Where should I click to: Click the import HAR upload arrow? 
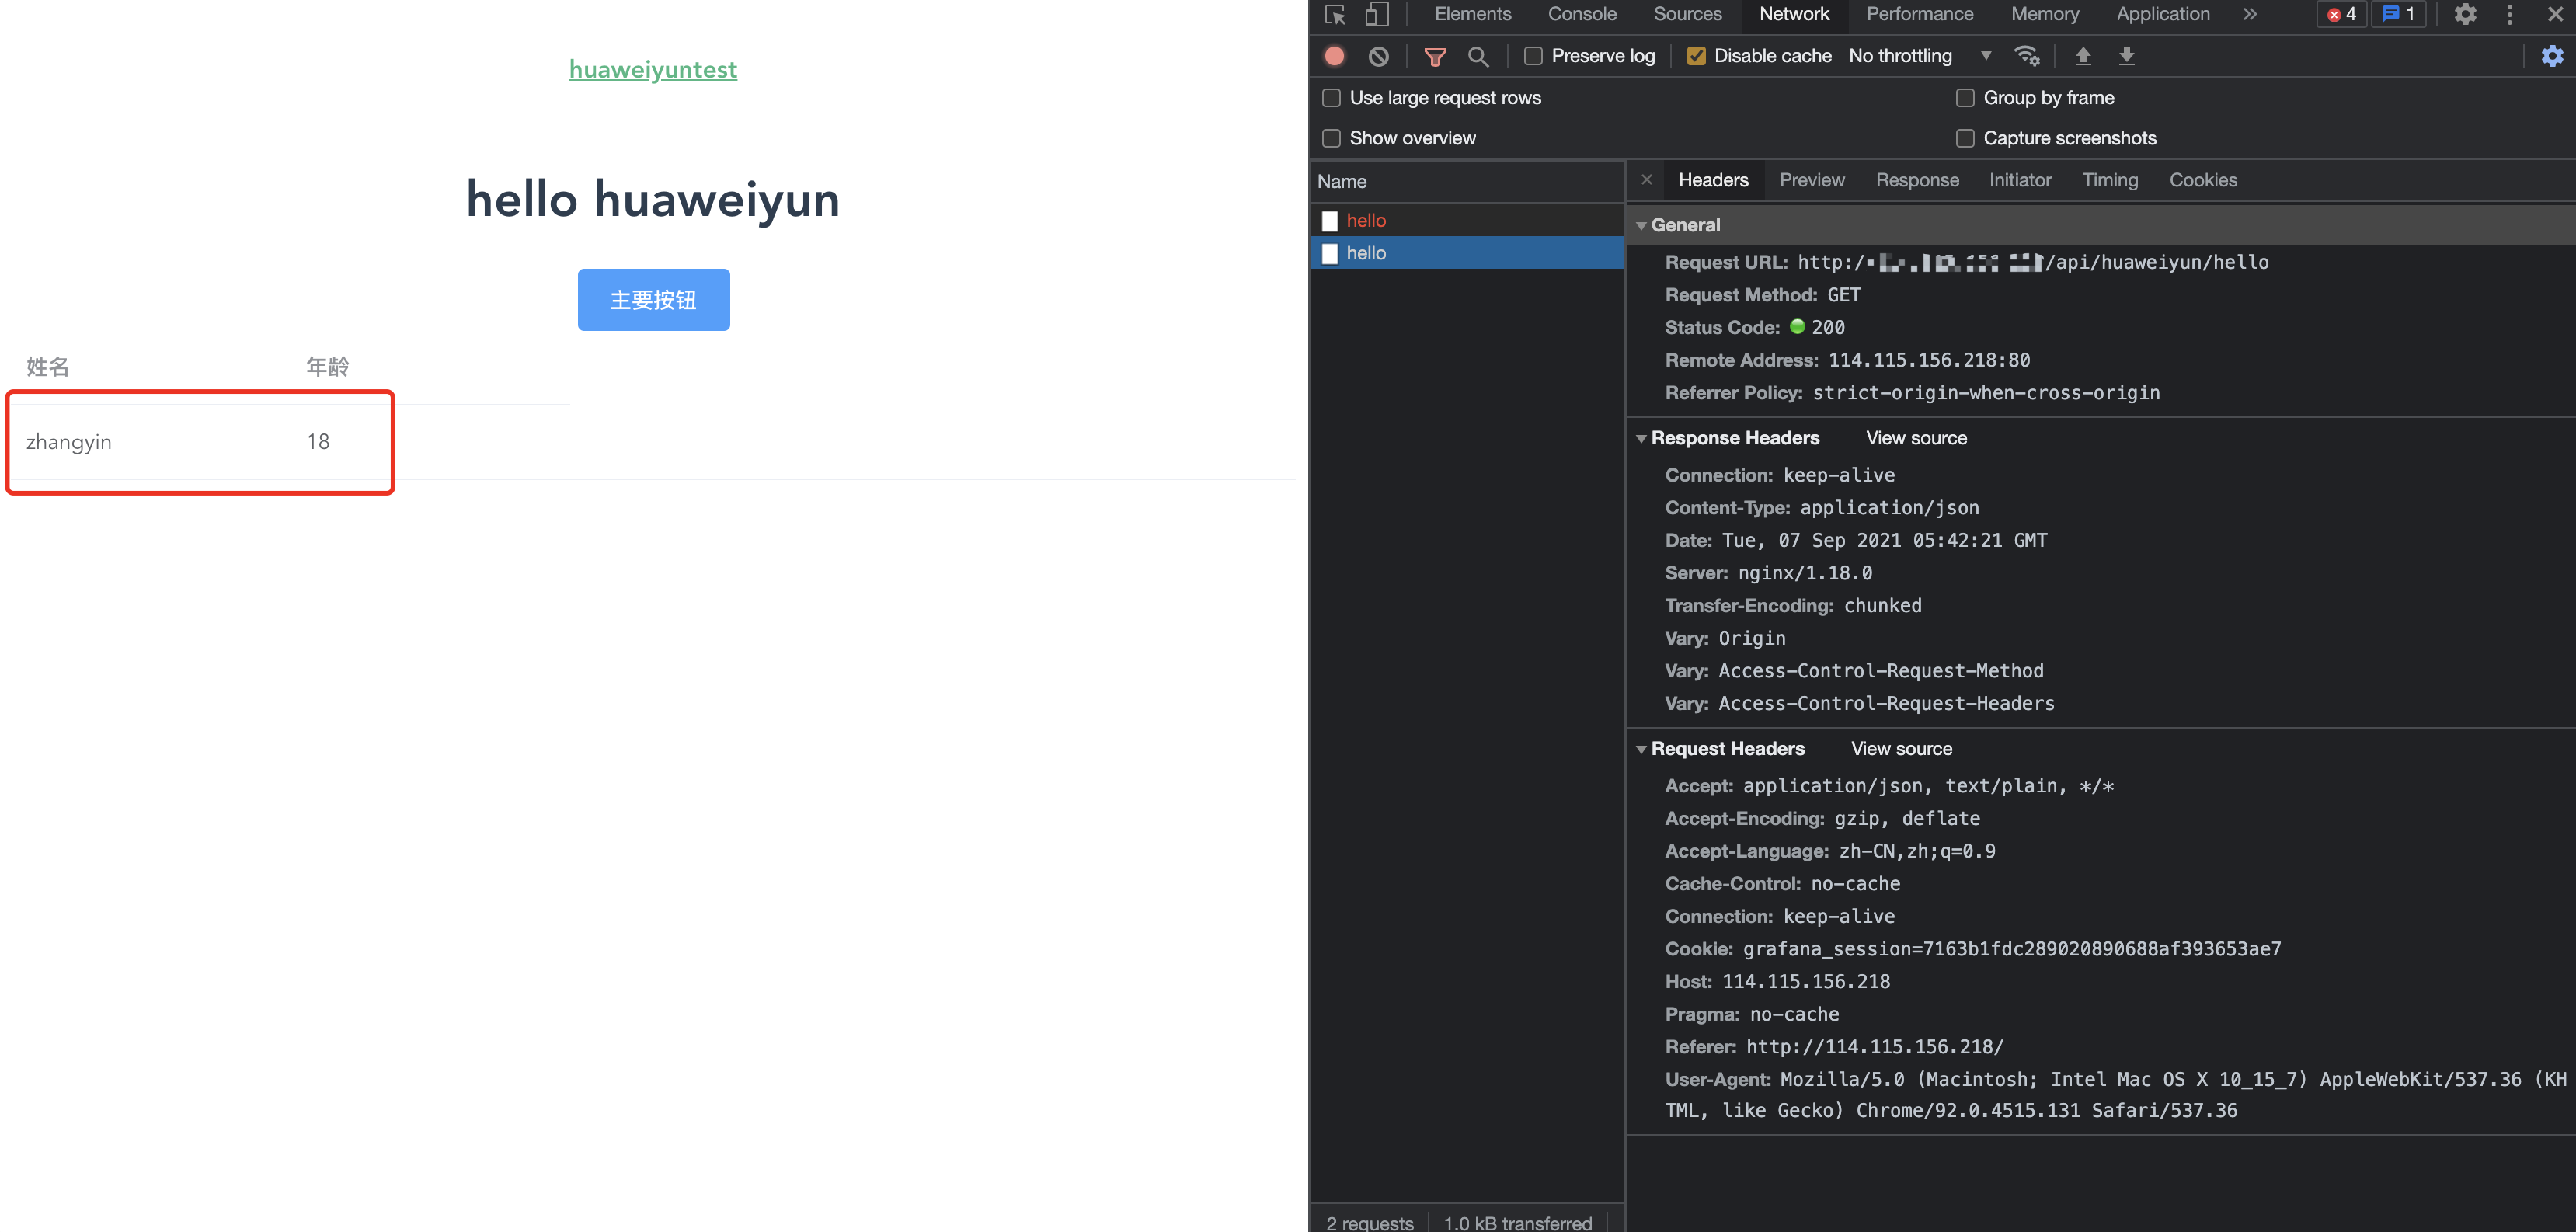click(2083, 56)
